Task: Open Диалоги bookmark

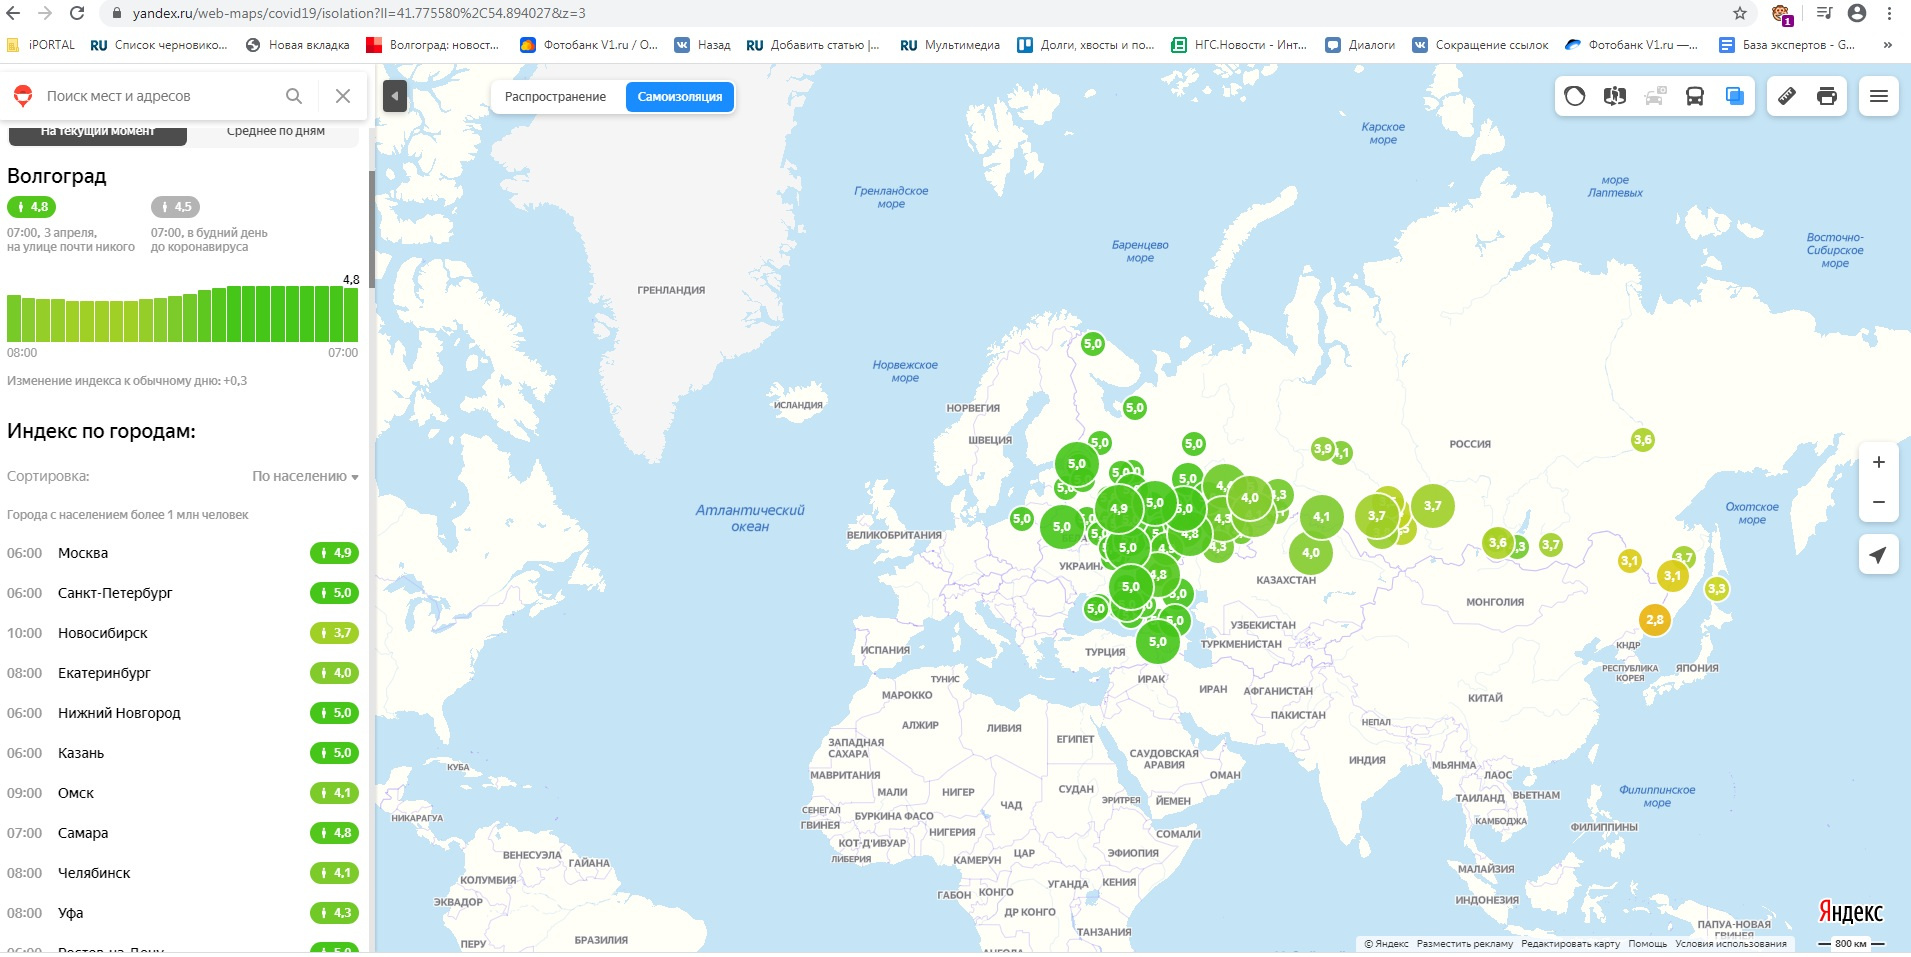Action: pyautogui.click(x=1360, y=45)
